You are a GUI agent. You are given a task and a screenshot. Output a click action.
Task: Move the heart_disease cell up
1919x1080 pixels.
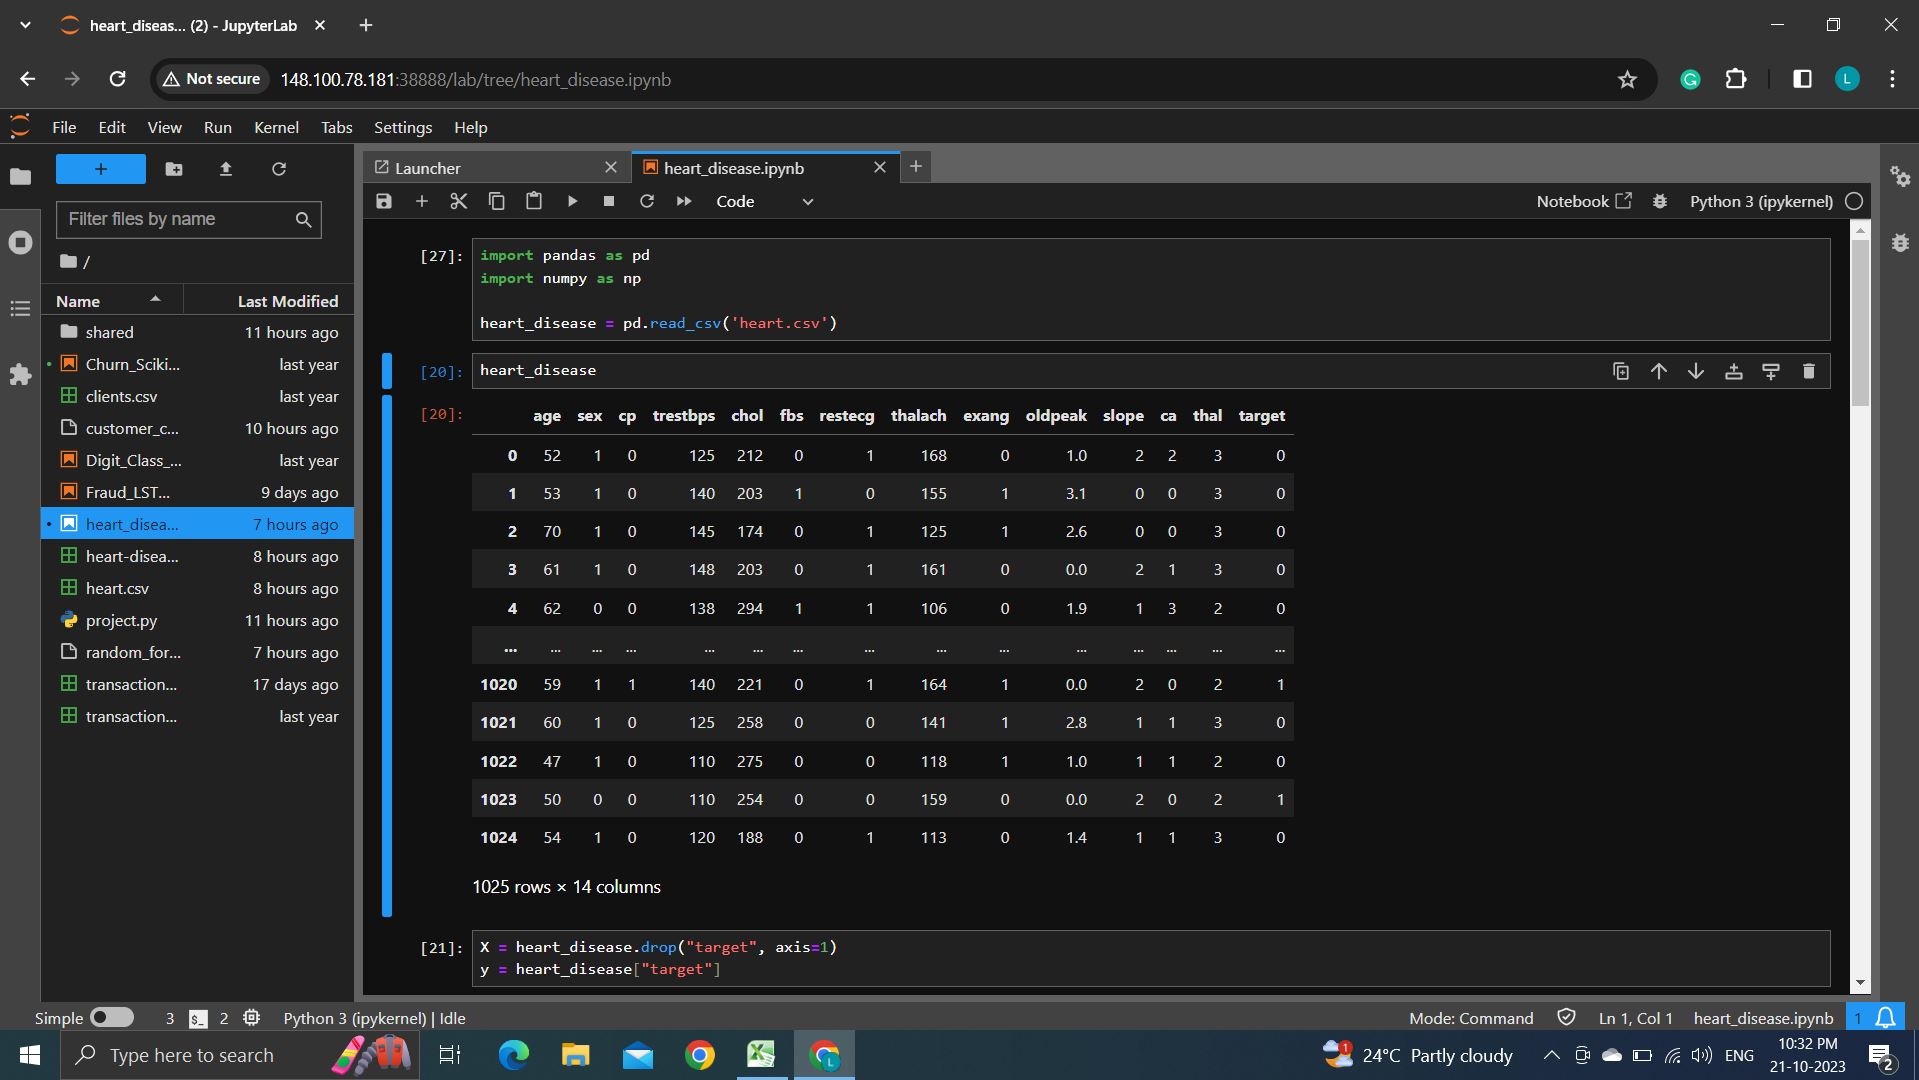(1659, 371)
